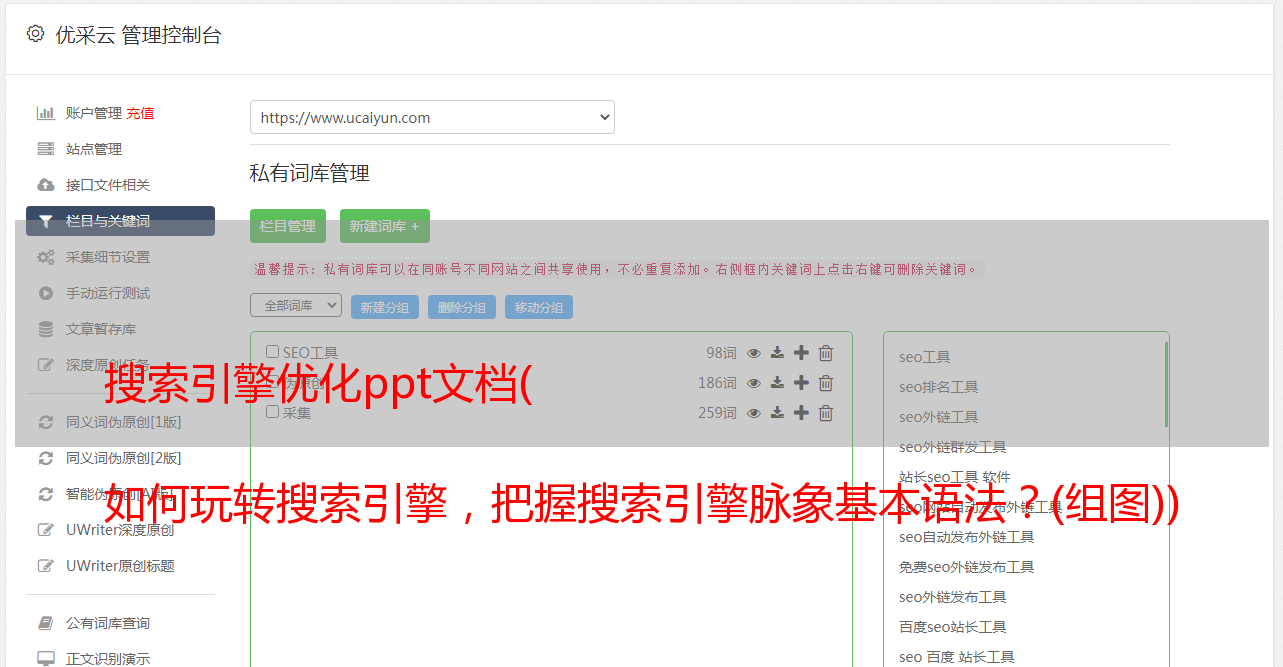The height and width of the screenshot is (667, 1283).
Task: Click the eye icon in the 98词 row
Action: pos(754,353)
